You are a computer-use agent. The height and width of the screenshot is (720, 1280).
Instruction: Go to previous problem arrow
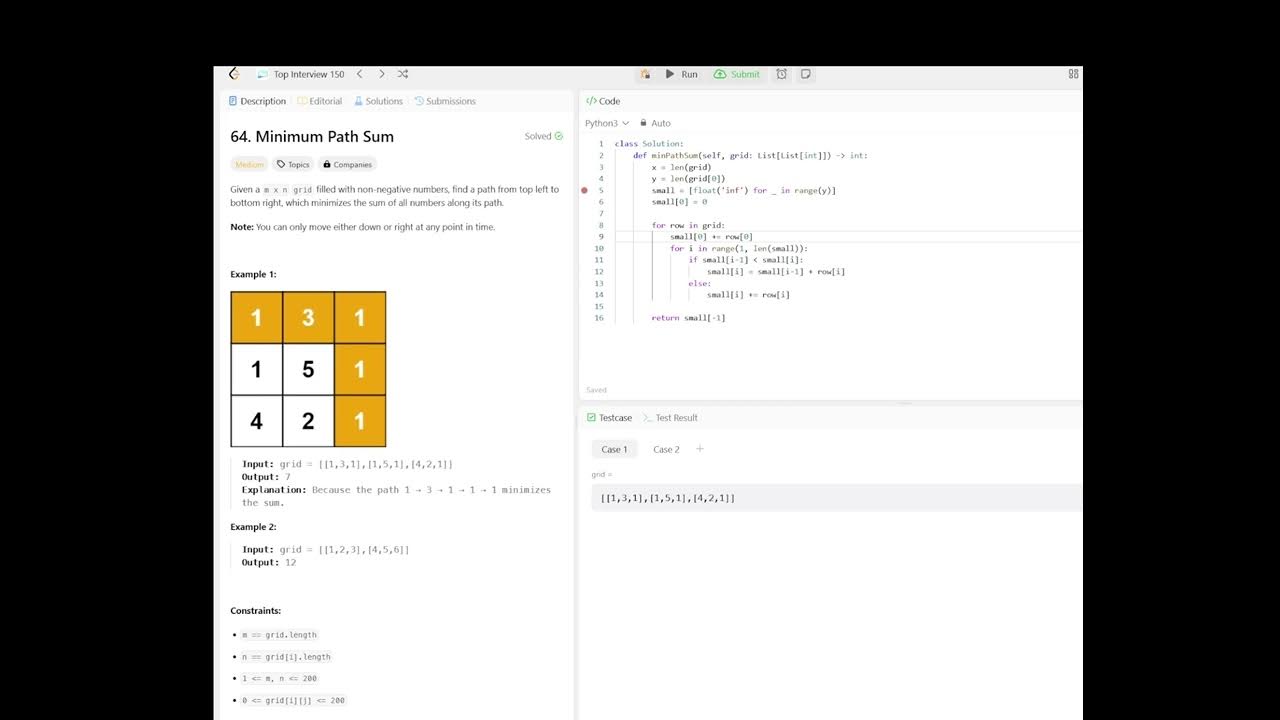point(360,74)
